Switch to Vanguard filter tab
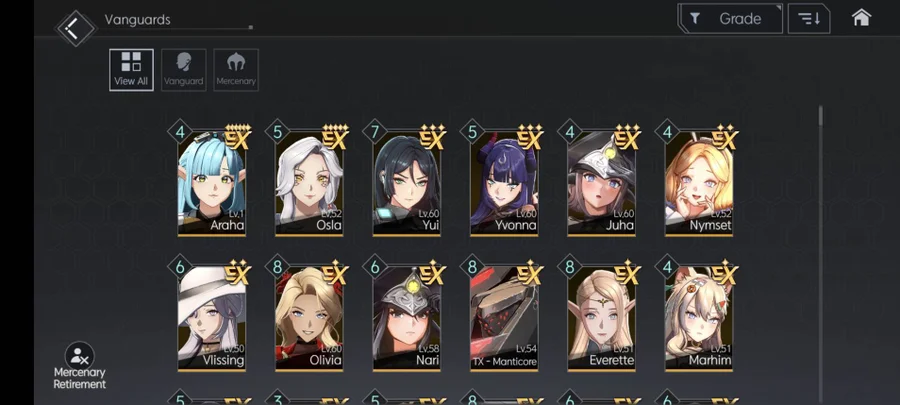 [184, 70]
